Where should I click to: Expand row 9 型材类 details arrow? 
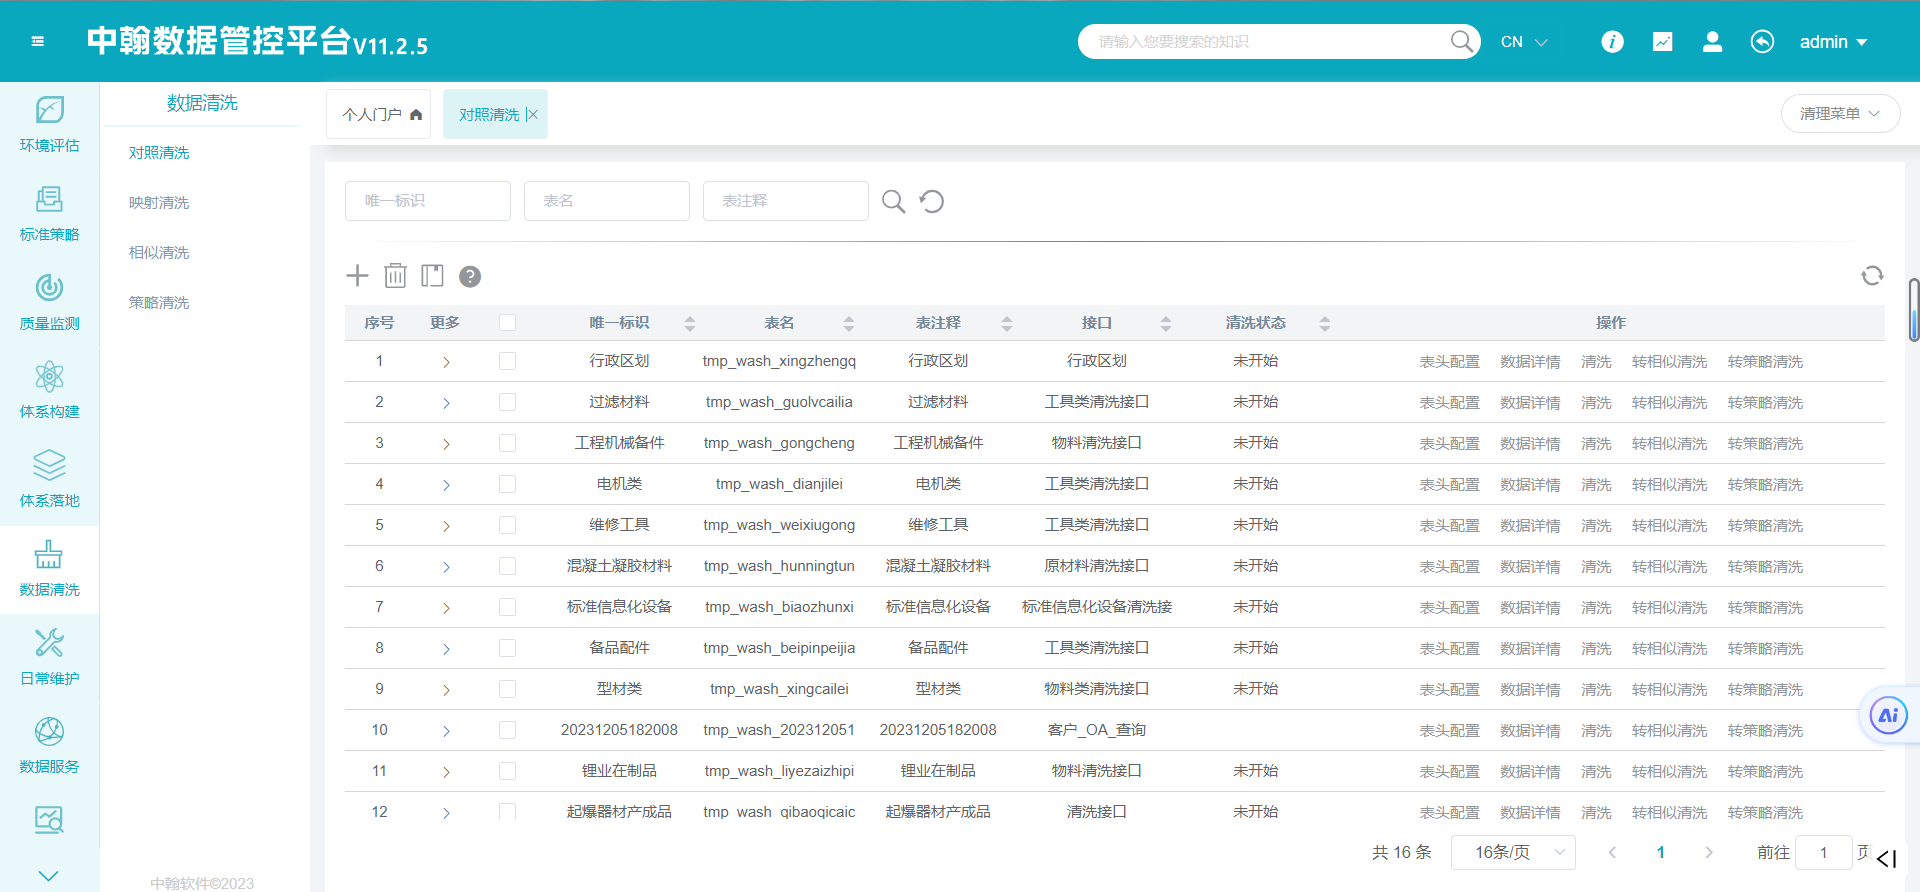pos(446,690)
